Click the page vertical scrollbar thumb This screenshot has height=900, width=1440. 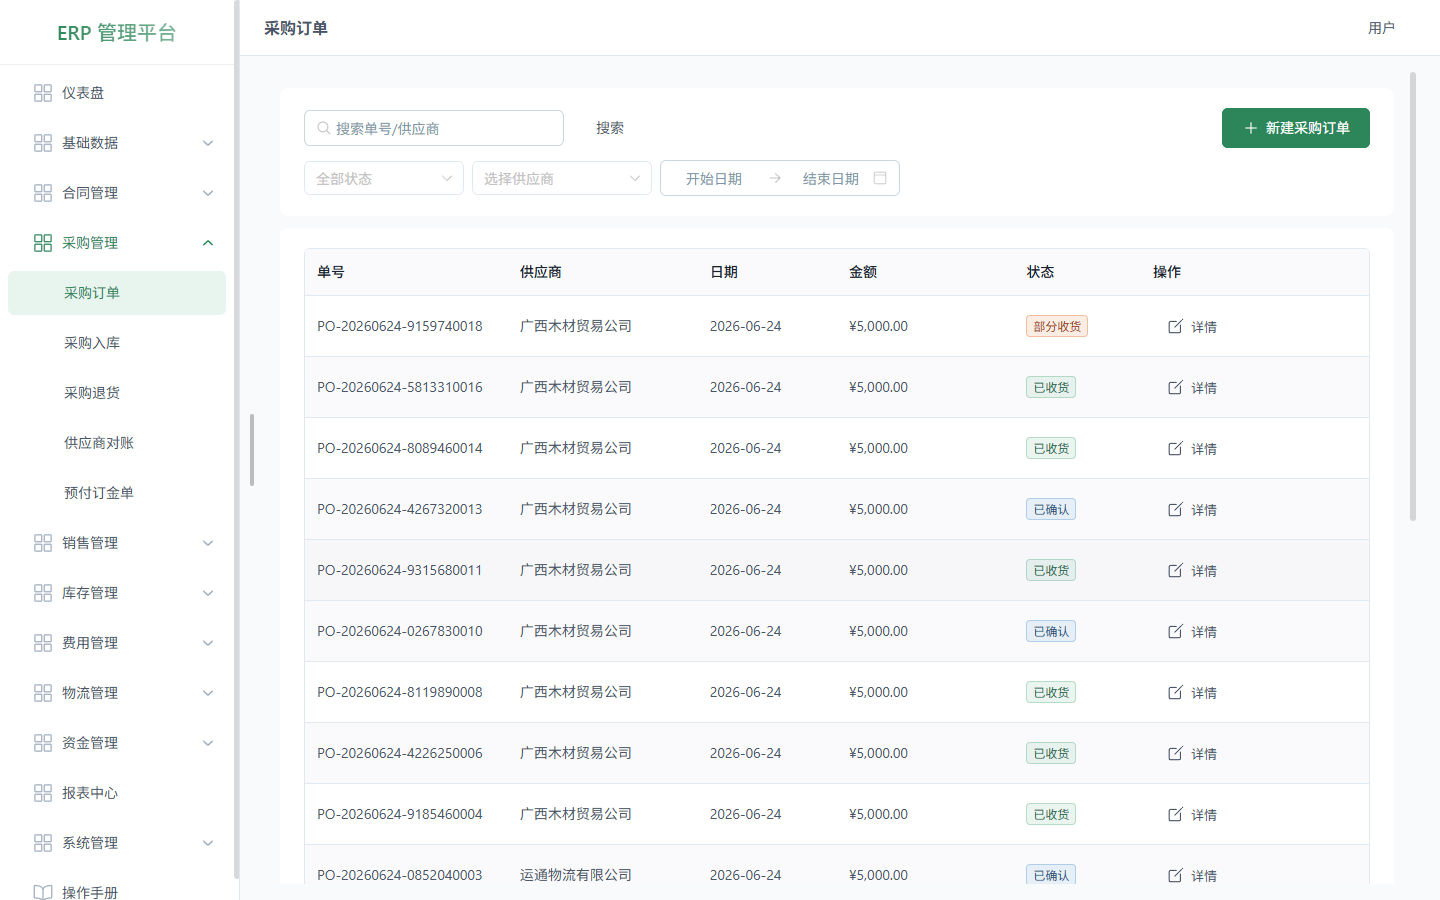point(1413,296)
